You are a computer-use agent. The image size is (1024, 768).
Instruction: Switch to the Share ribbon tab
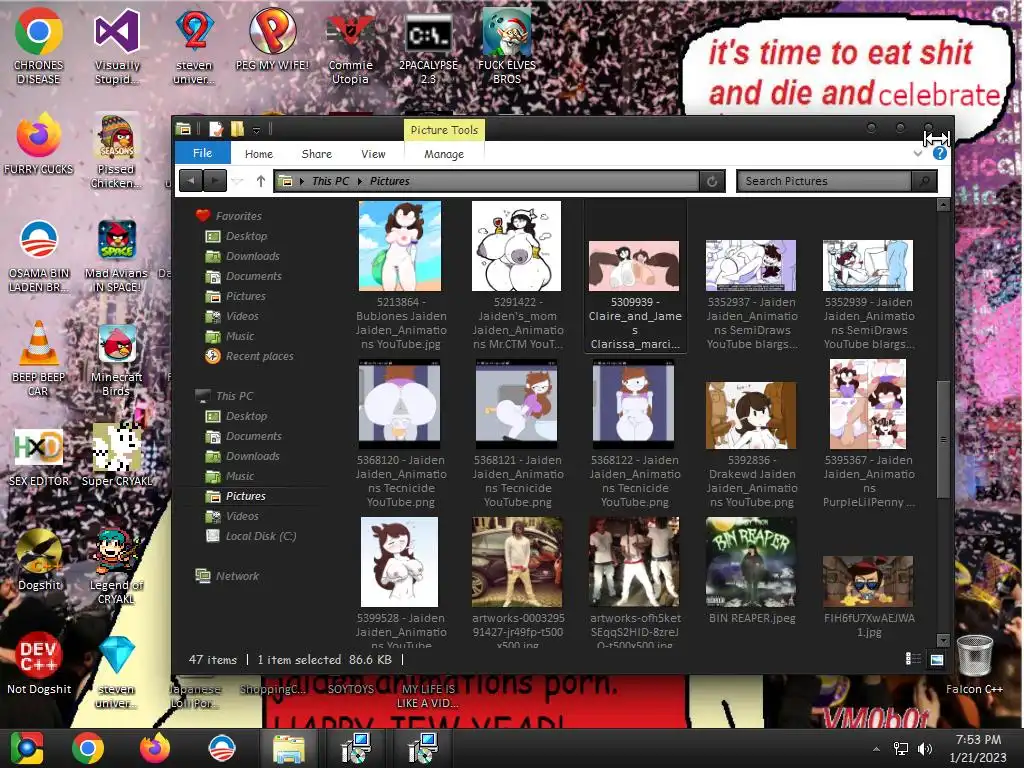click(x=317, y=154)
